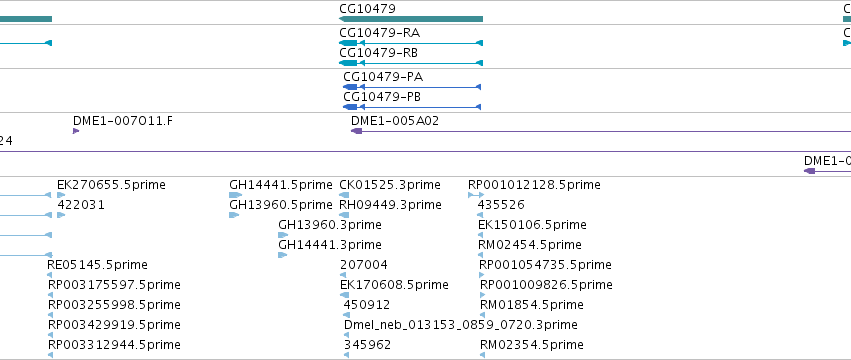Select EST GH14441.3prime

tap(330, 245)
